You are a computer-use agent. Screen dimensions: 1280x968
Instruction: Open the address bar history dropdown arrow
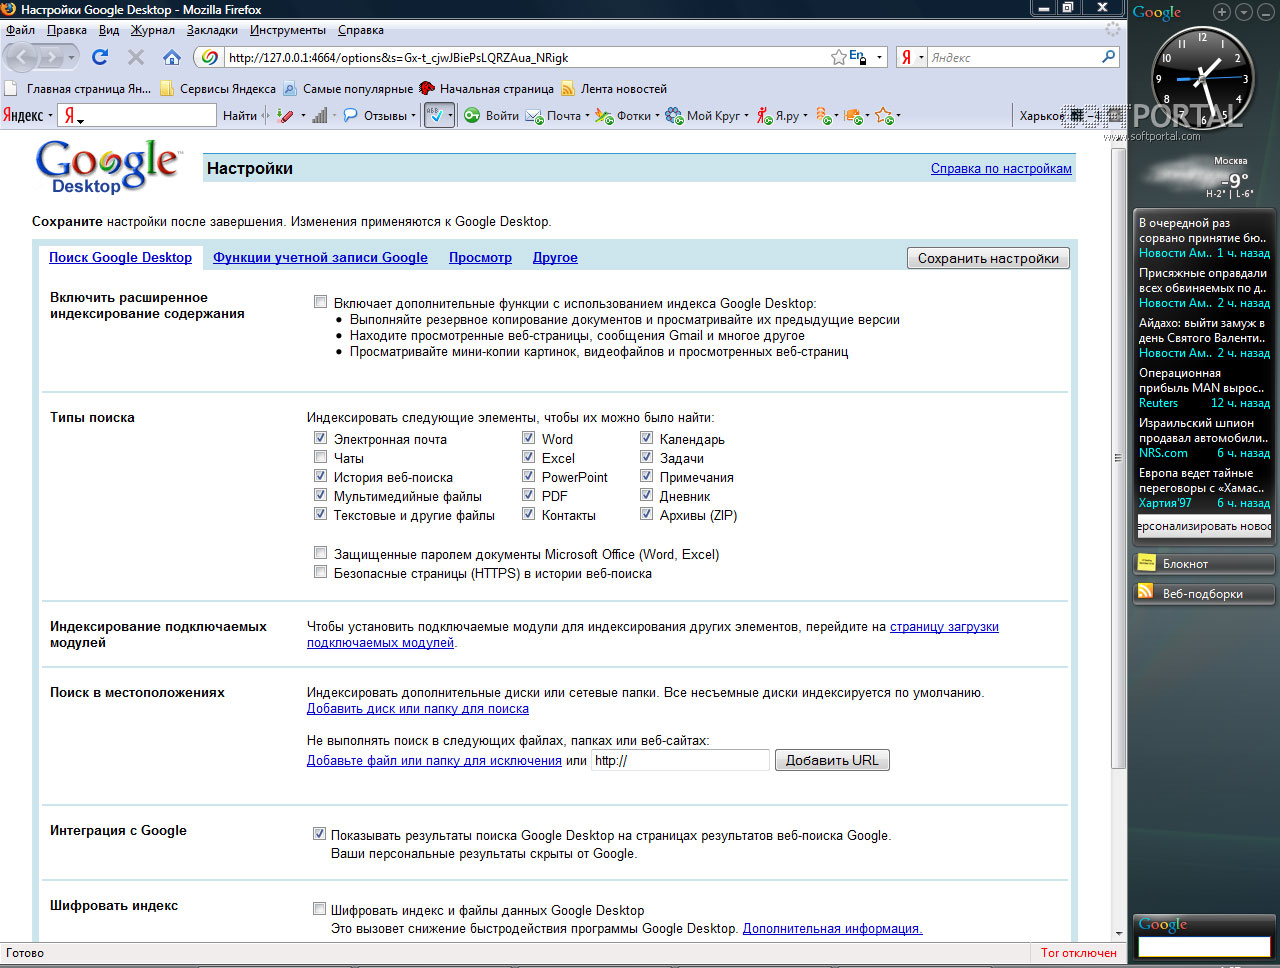tap(880, 57)
